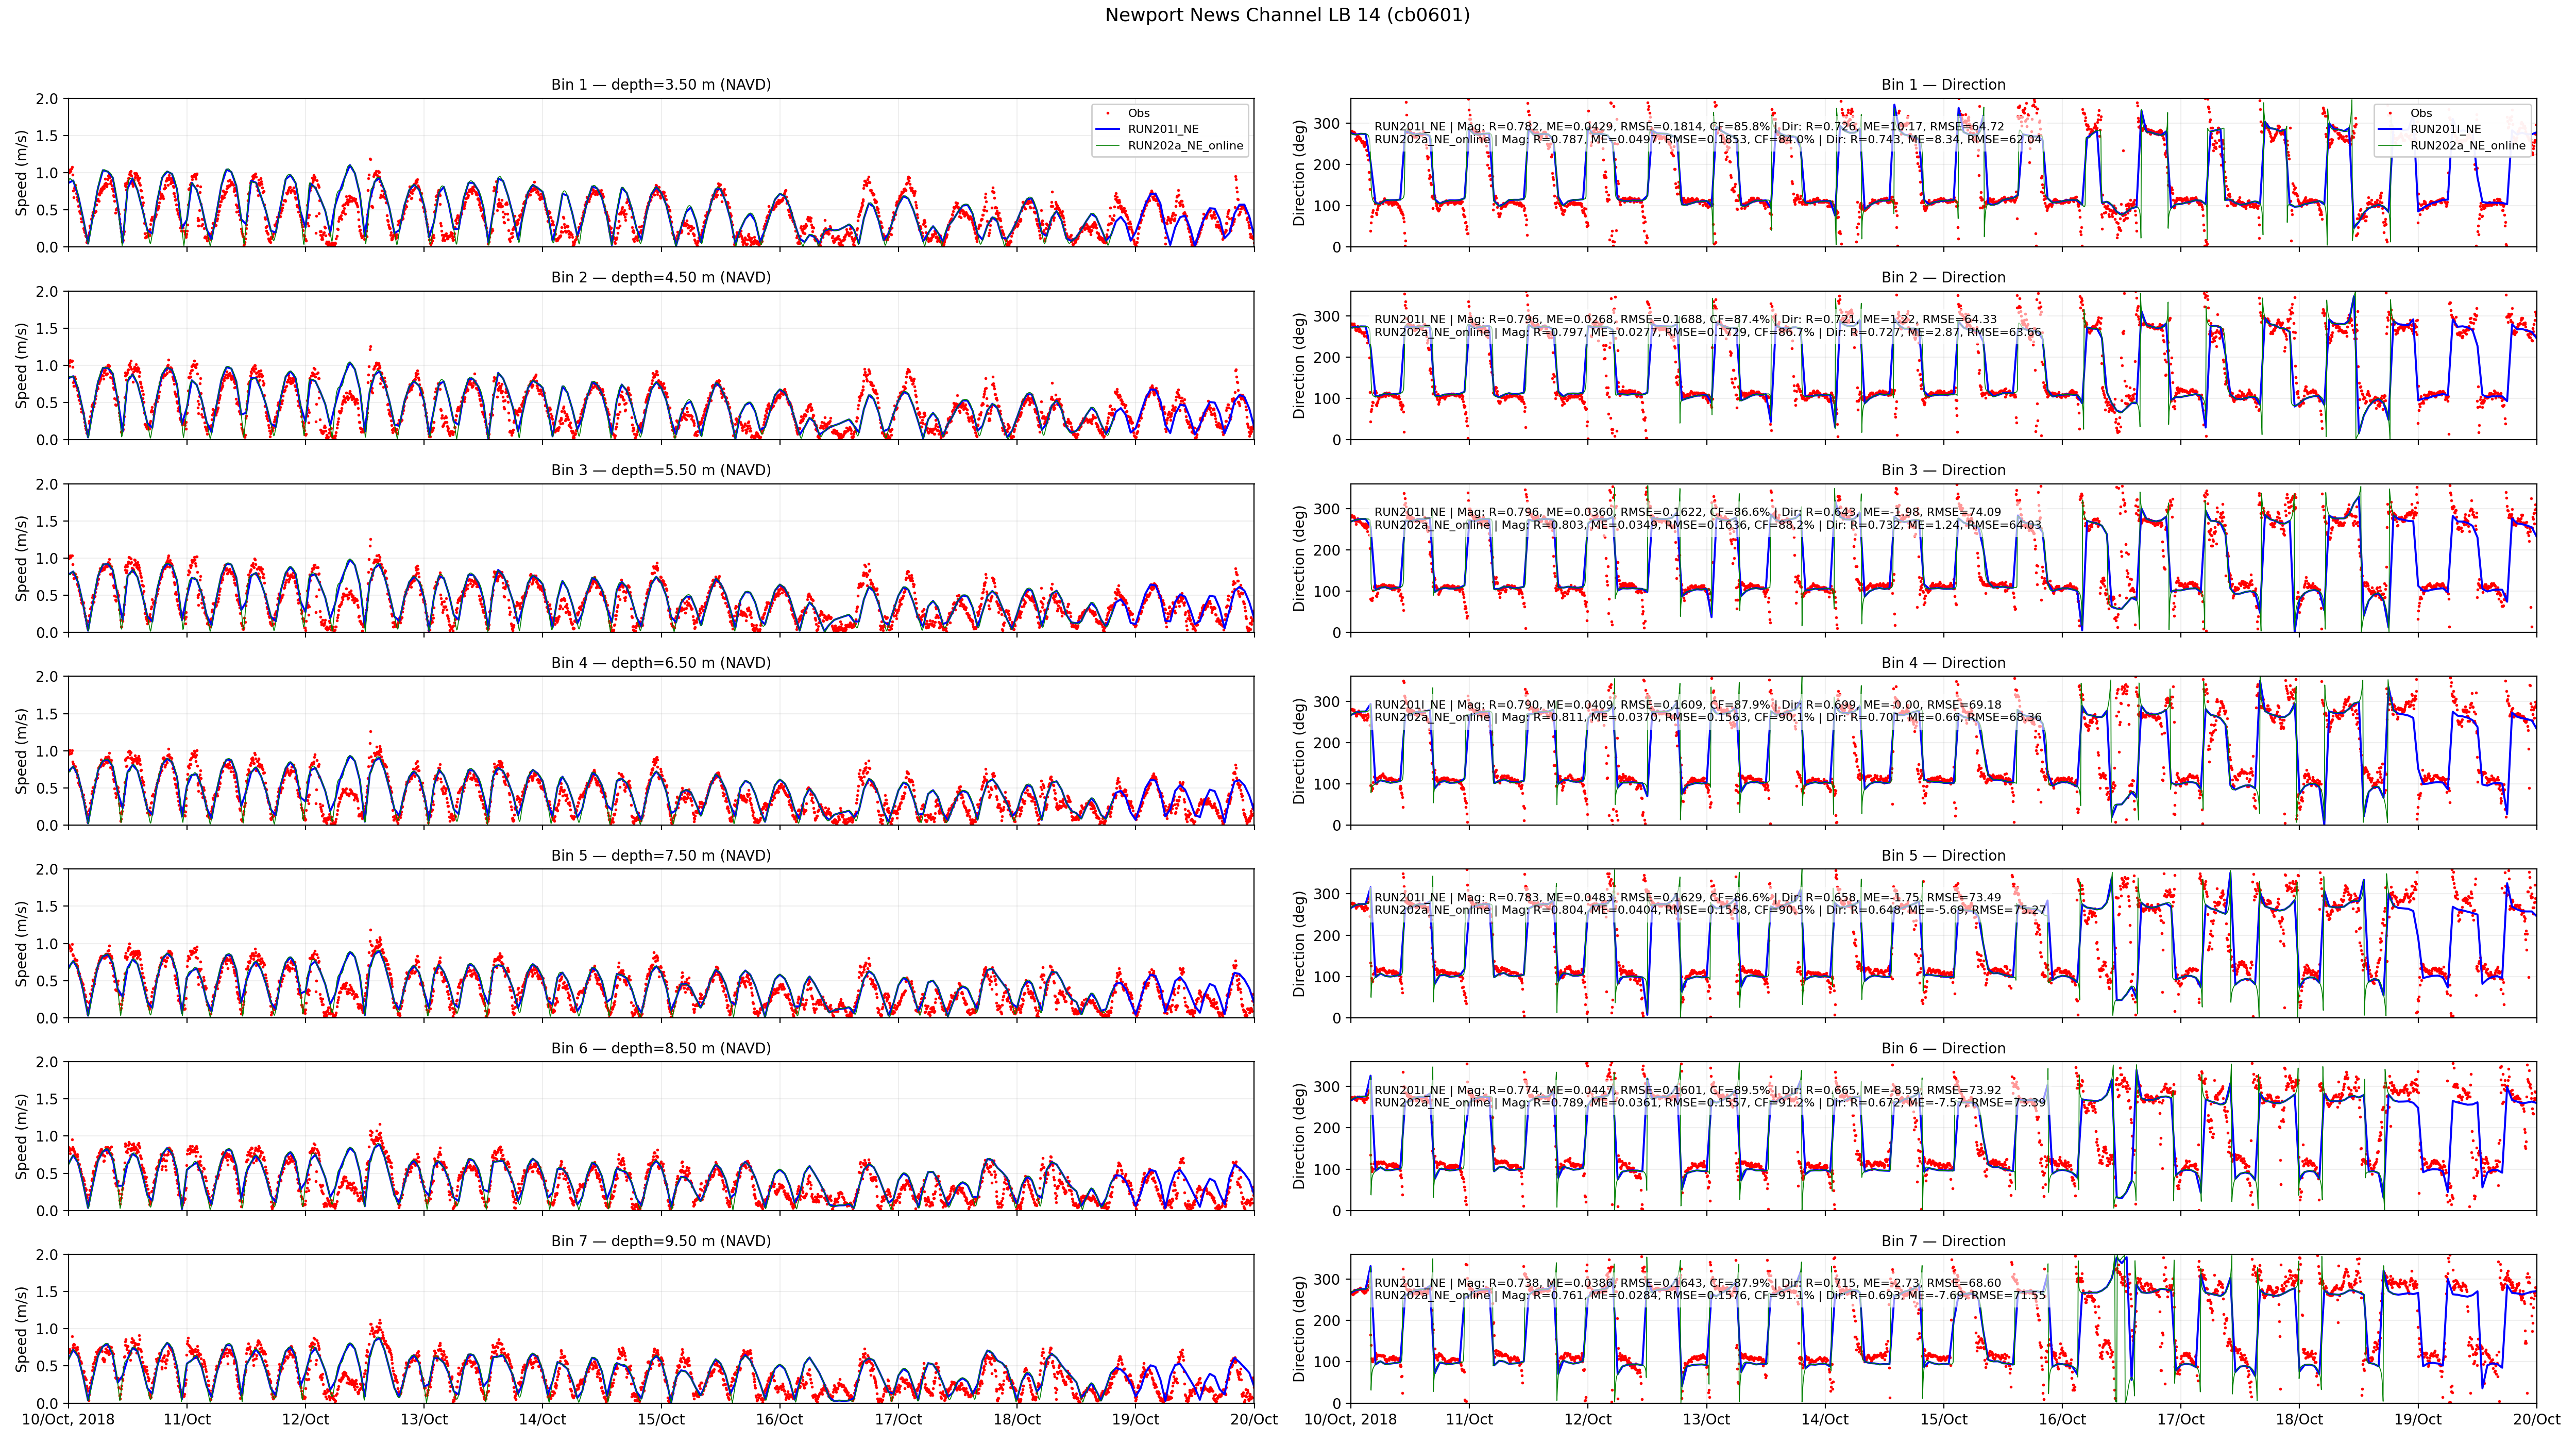The width and height of the screenshot is (2576, 1443).
Task: Click the '19/Oct' tick under the direction plots
Action: click(x=2418, y=1419)
